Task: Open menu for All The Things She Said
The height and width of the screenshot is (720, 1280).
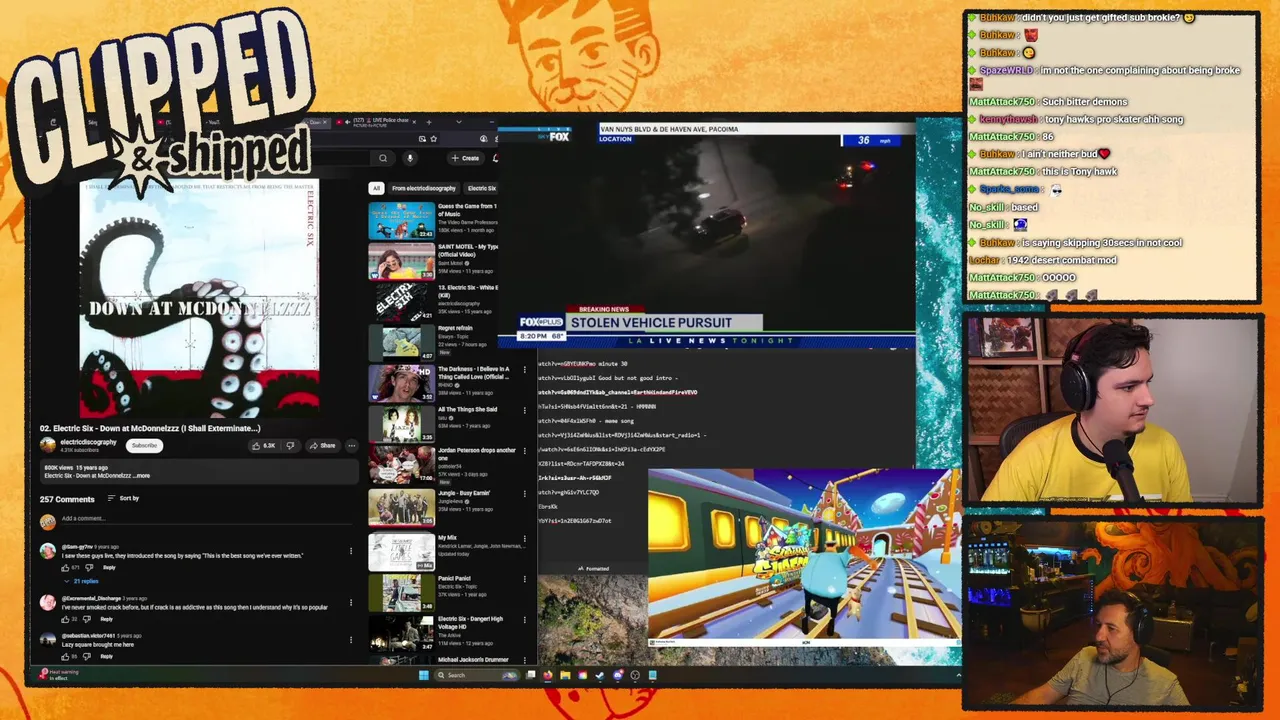Action: 525,412
